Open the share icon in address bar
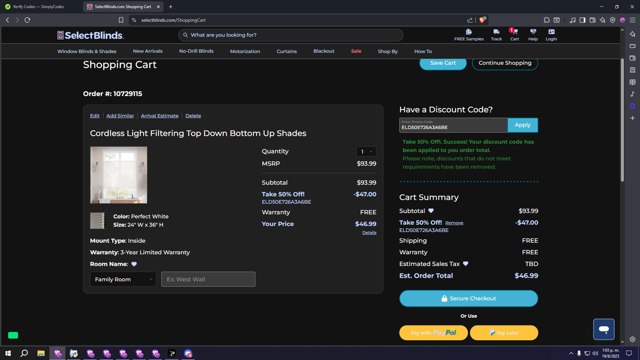 pos(470,20)
